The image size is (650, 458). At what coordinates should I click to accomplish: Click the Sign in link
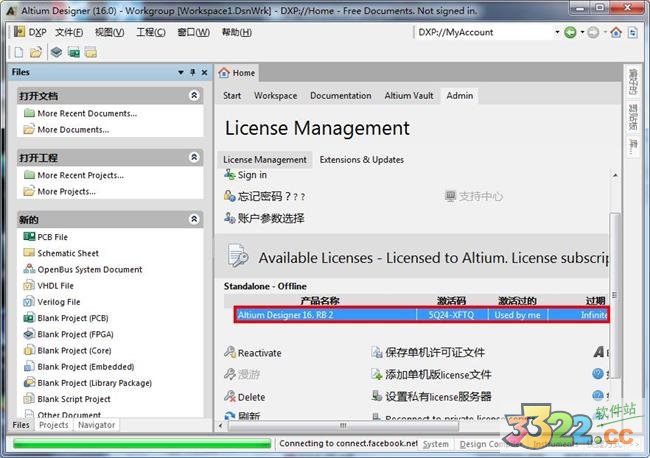coord(246,175)
